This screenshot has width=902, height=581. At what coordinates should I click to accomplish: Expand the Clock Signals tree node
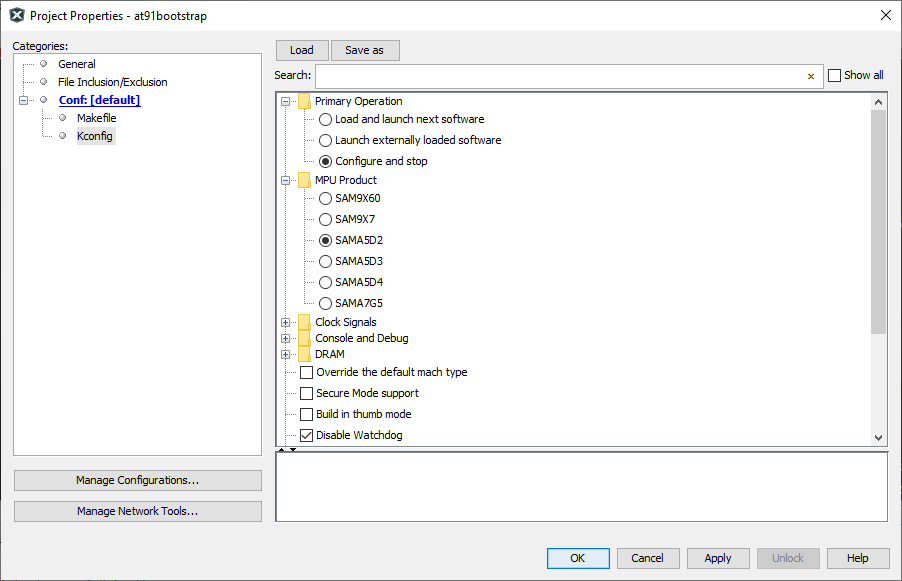286,322
